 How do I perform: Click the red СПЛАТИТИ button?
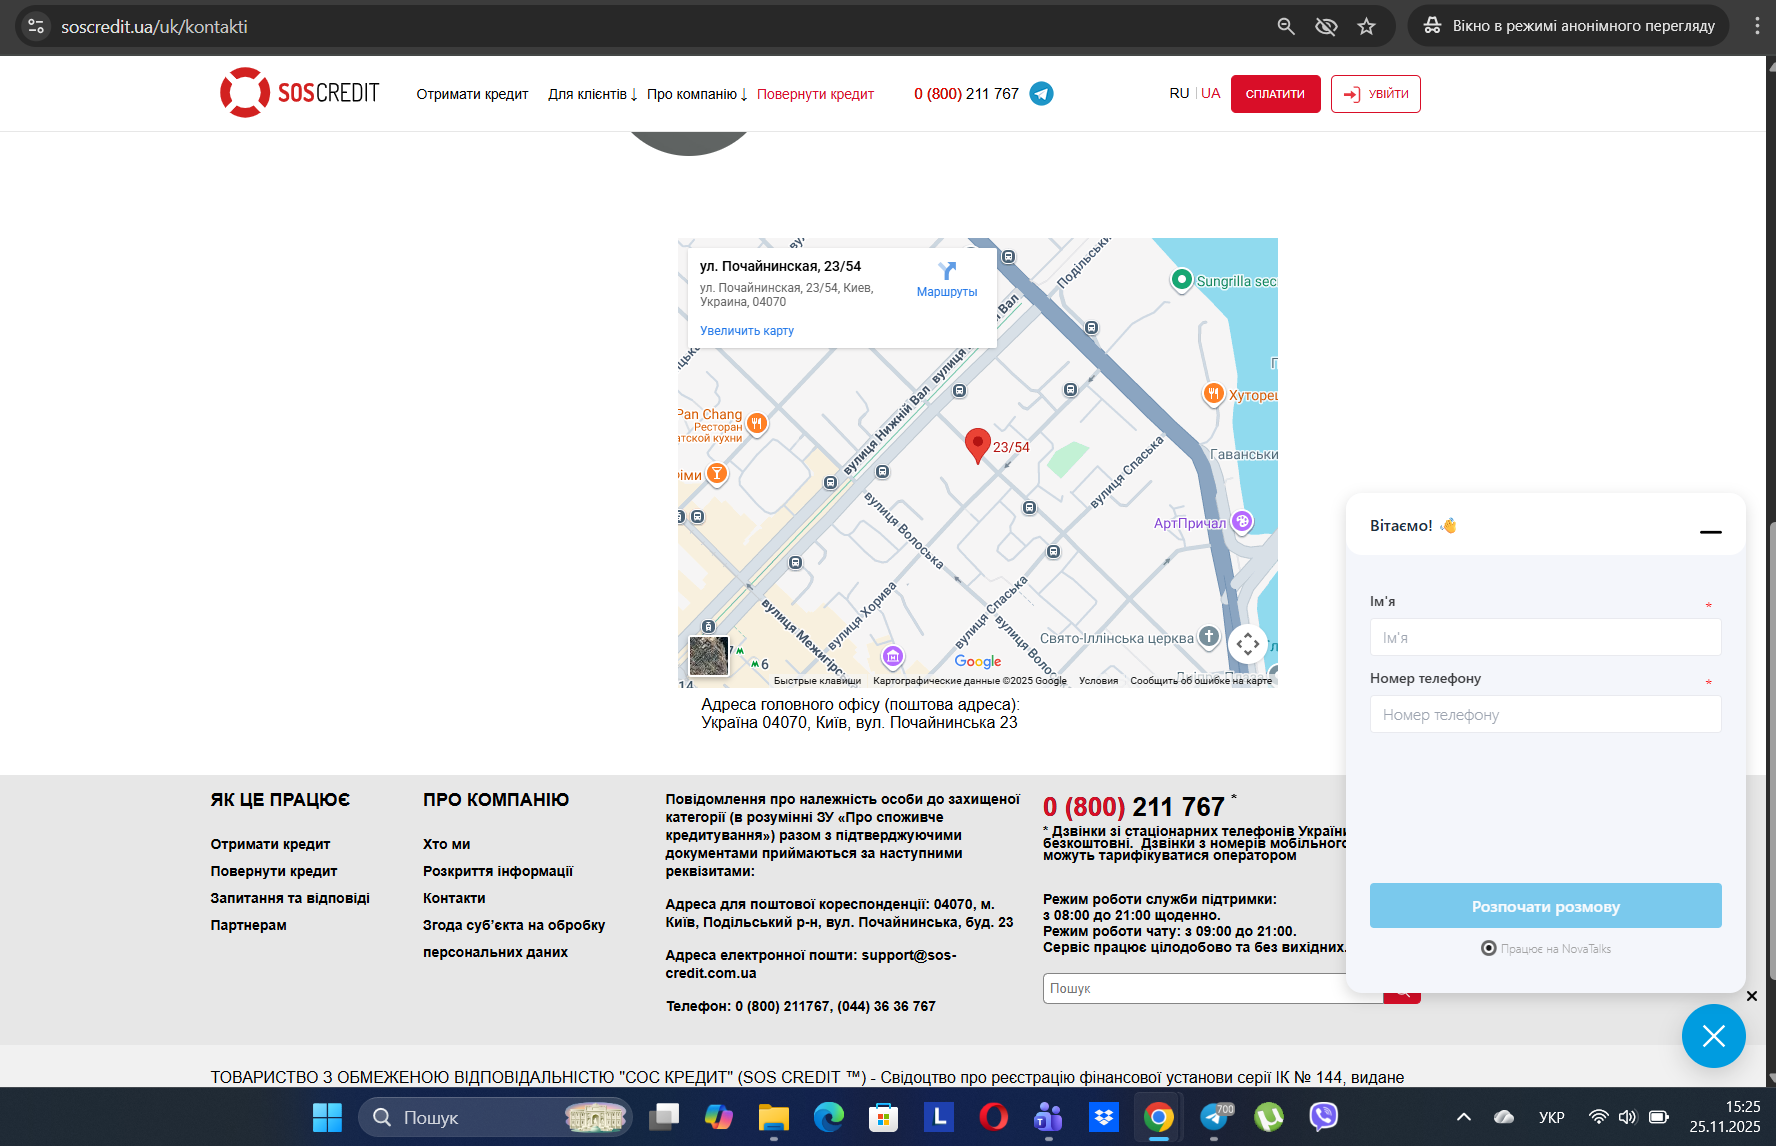(x=1275, y=94)
